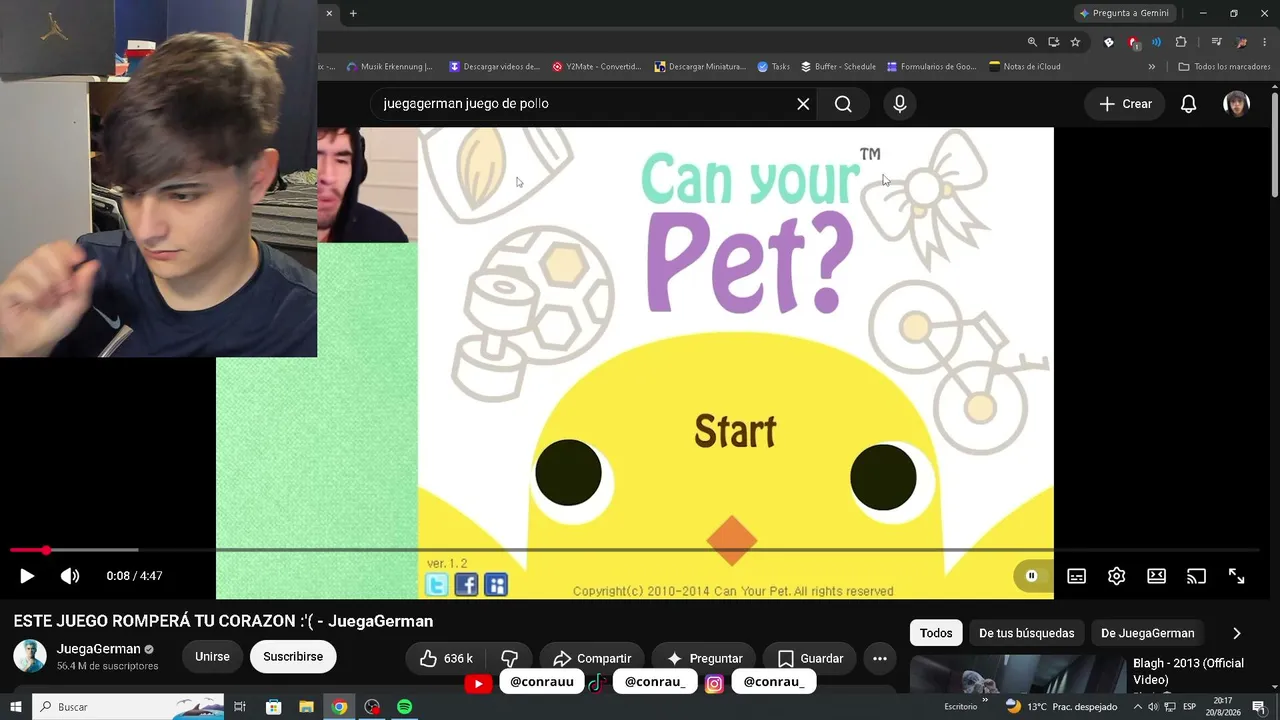
Task: Like the video with 636 k likes
Action: (446, 658)
